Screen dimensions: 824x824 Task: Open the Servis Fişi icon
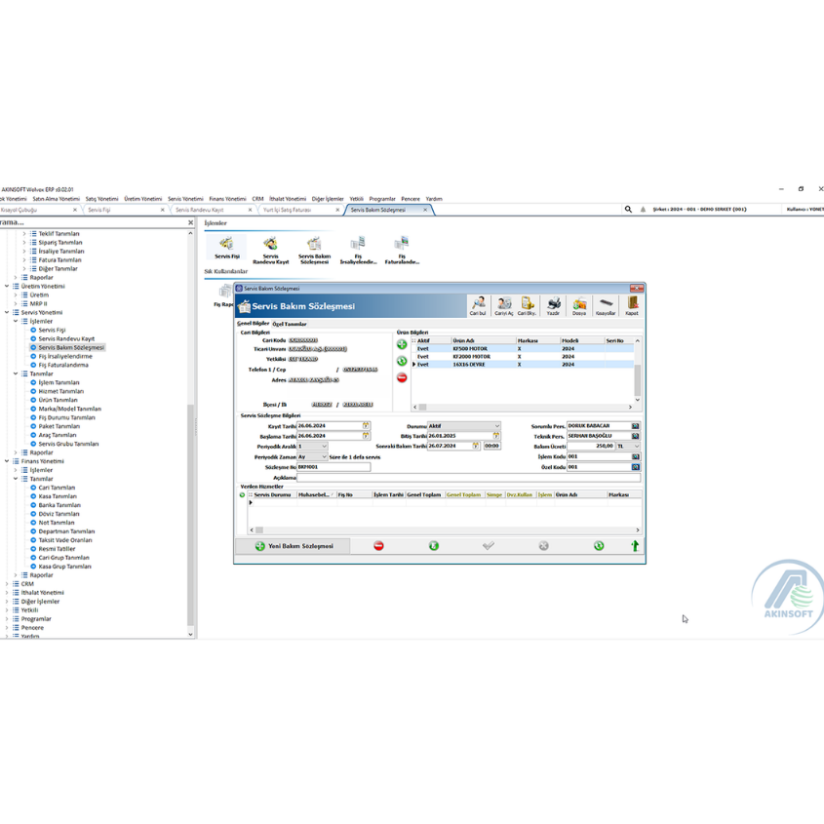(x=225, y=245)
